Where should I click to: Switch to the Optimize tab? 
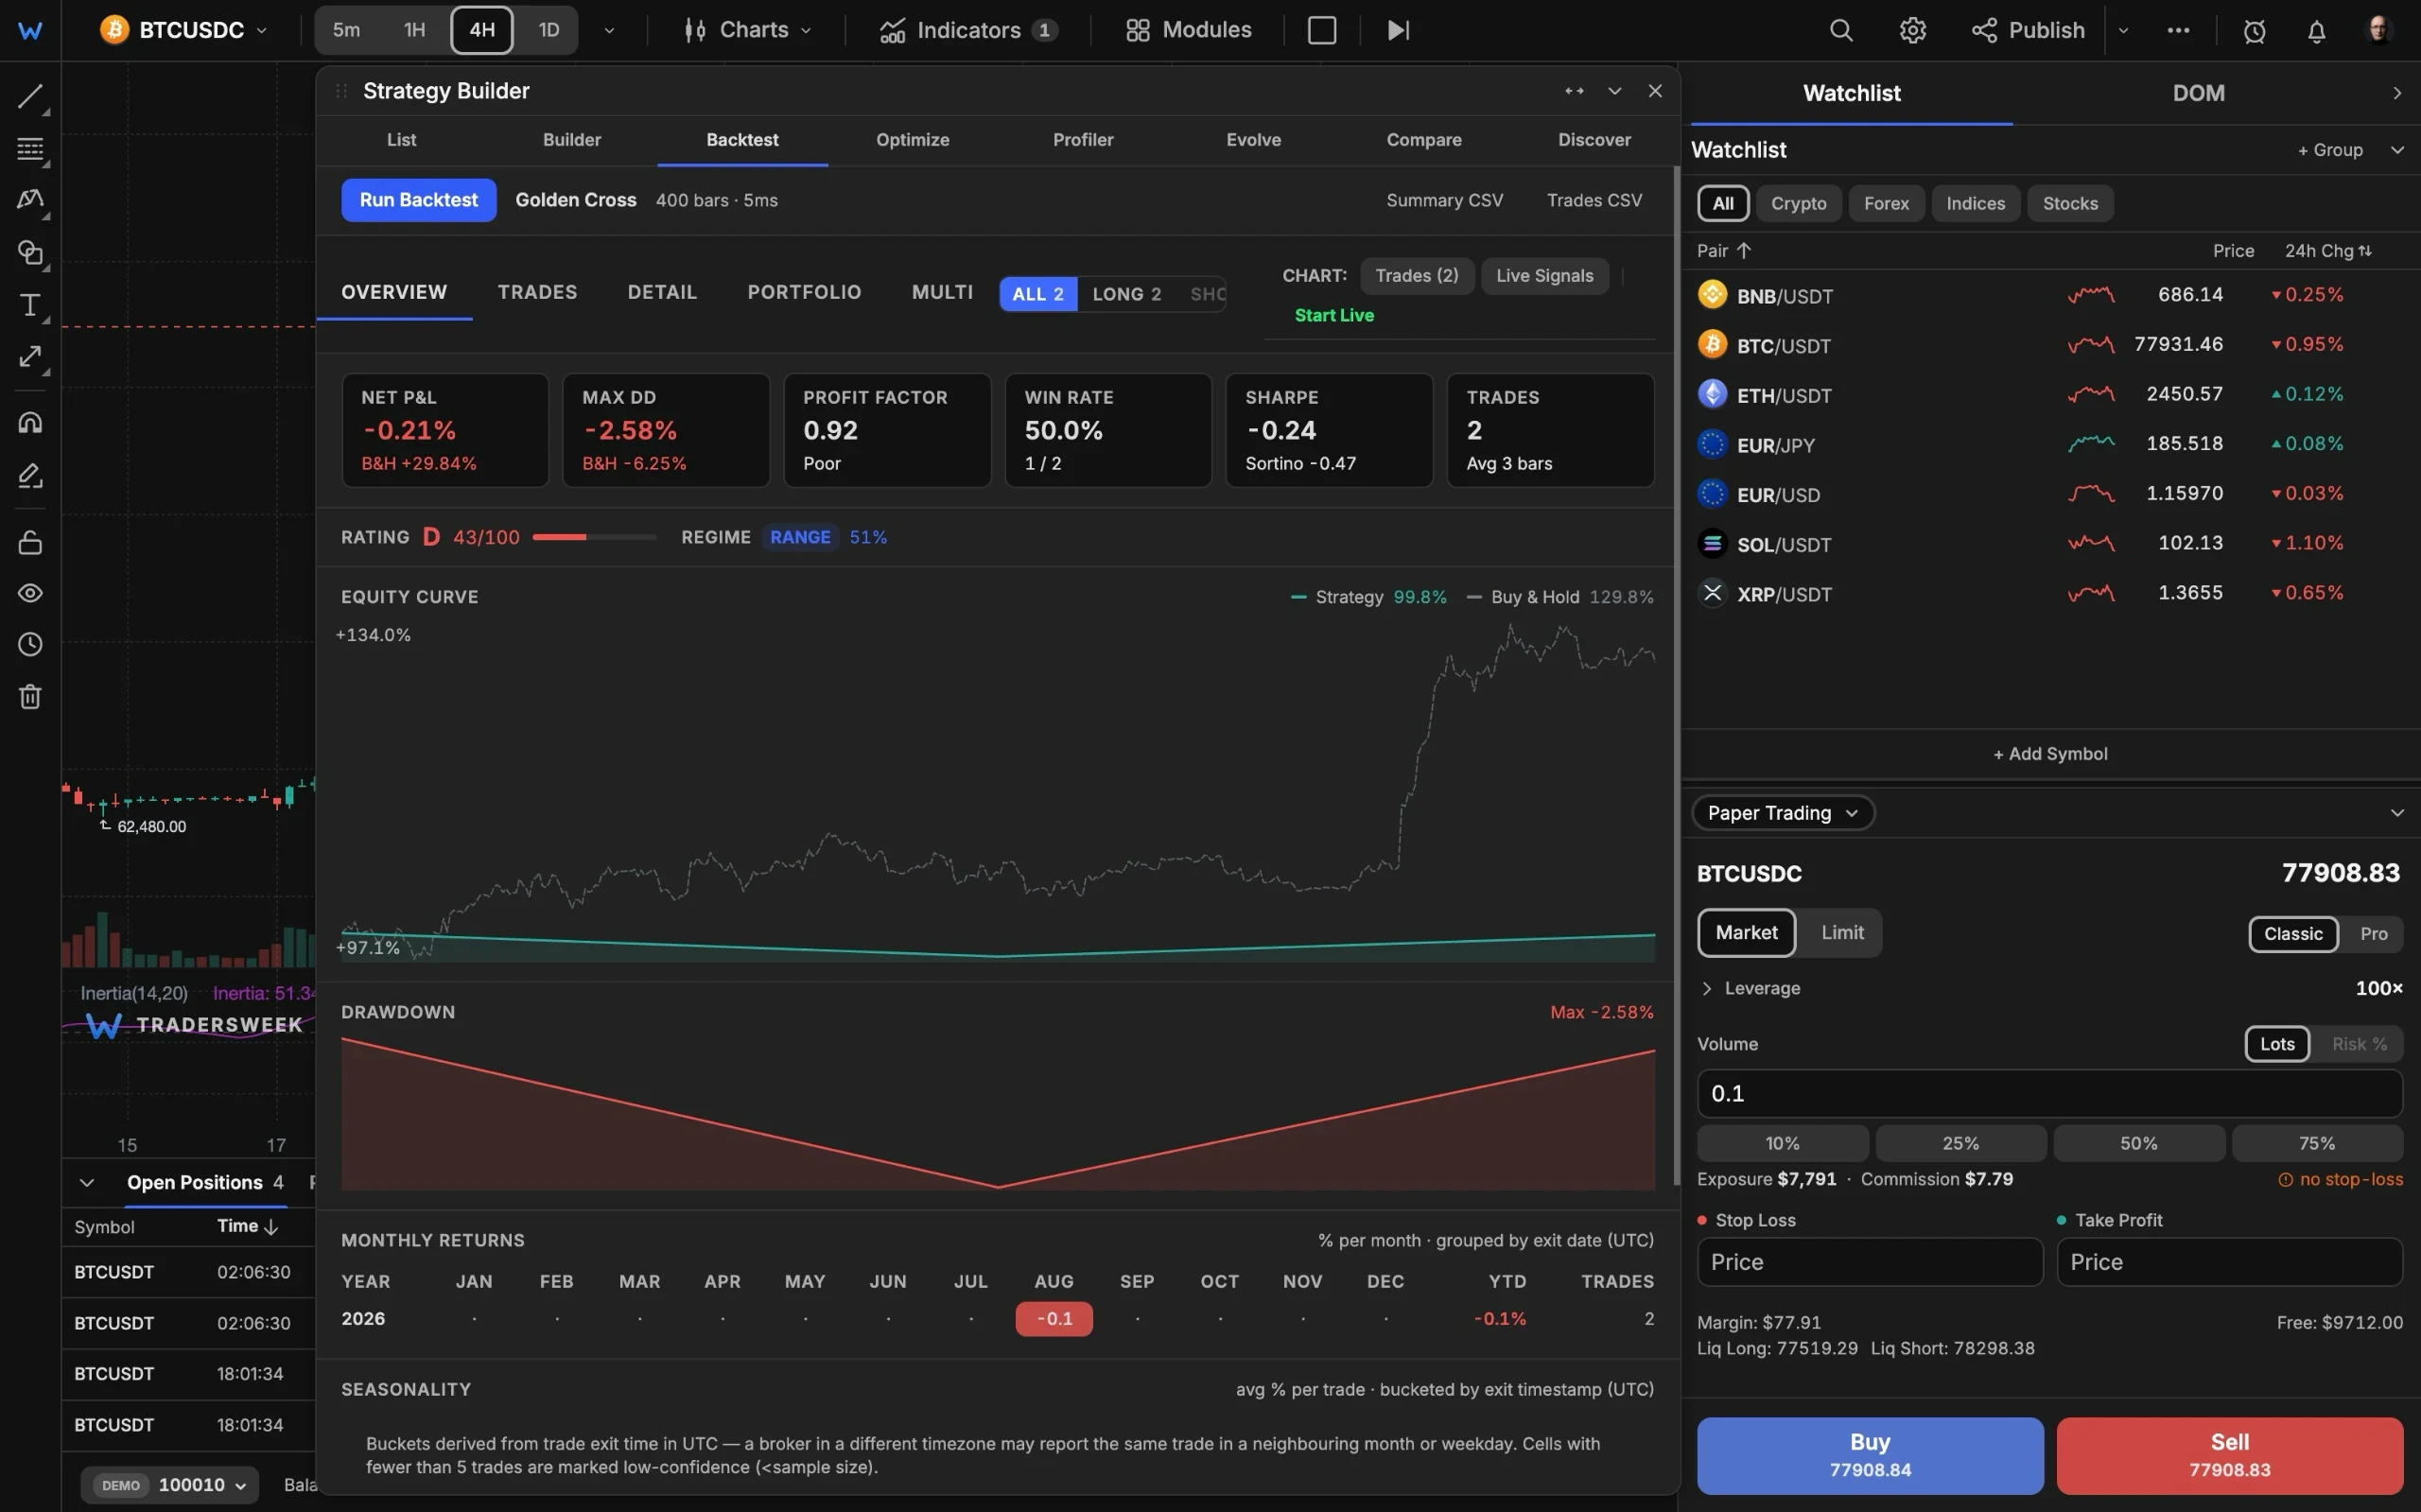point(913,140)
